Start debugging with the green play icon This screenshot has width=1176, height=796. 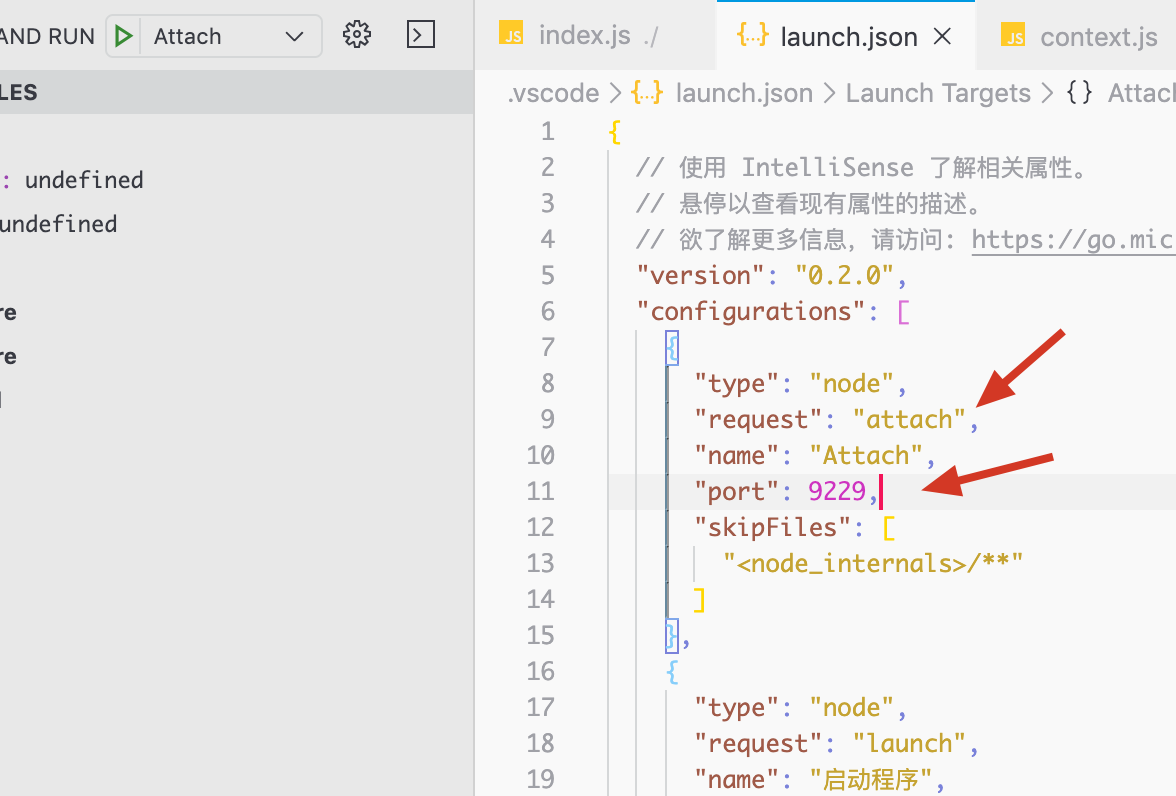[x=124, y=36]
